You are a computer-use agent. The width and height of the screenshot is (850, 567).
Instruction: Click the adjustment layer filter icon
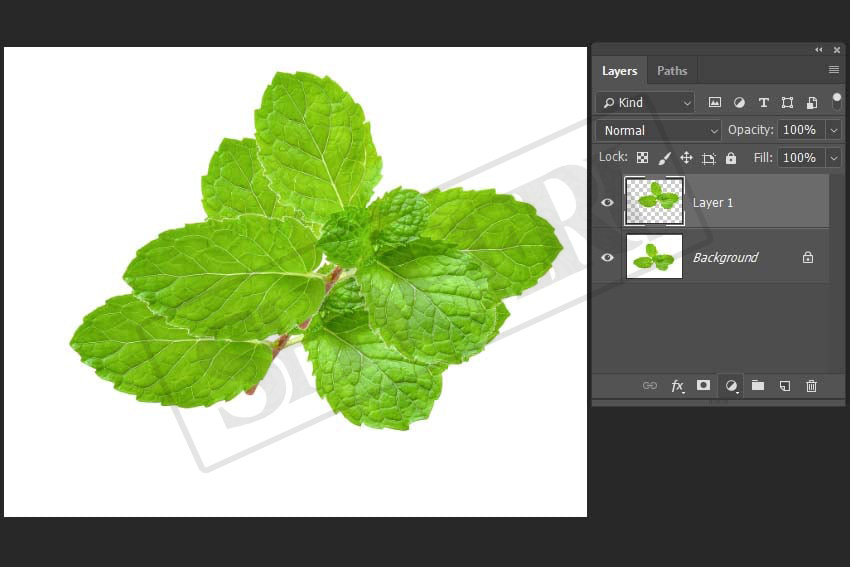coord(739,102)
